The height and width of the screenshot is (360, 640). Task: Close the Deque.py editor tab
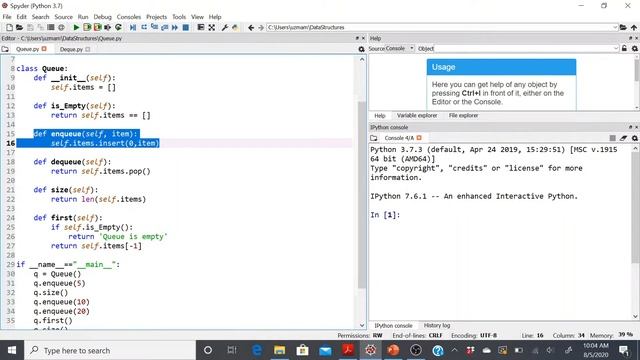[x=87, y=49]
